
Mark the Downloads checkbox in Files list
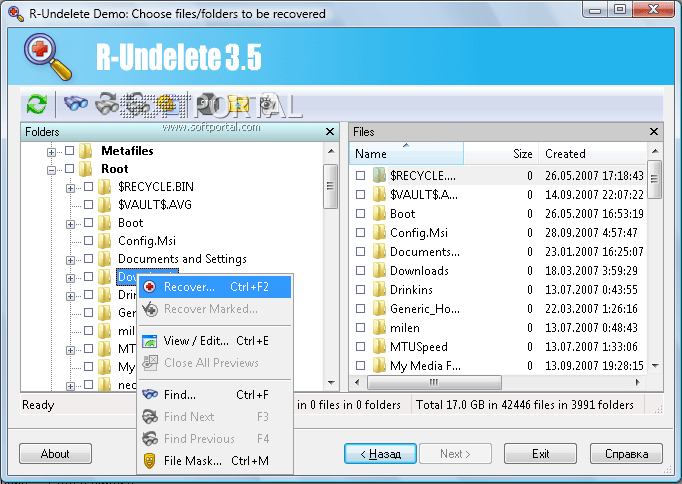(x=361, y=270)
